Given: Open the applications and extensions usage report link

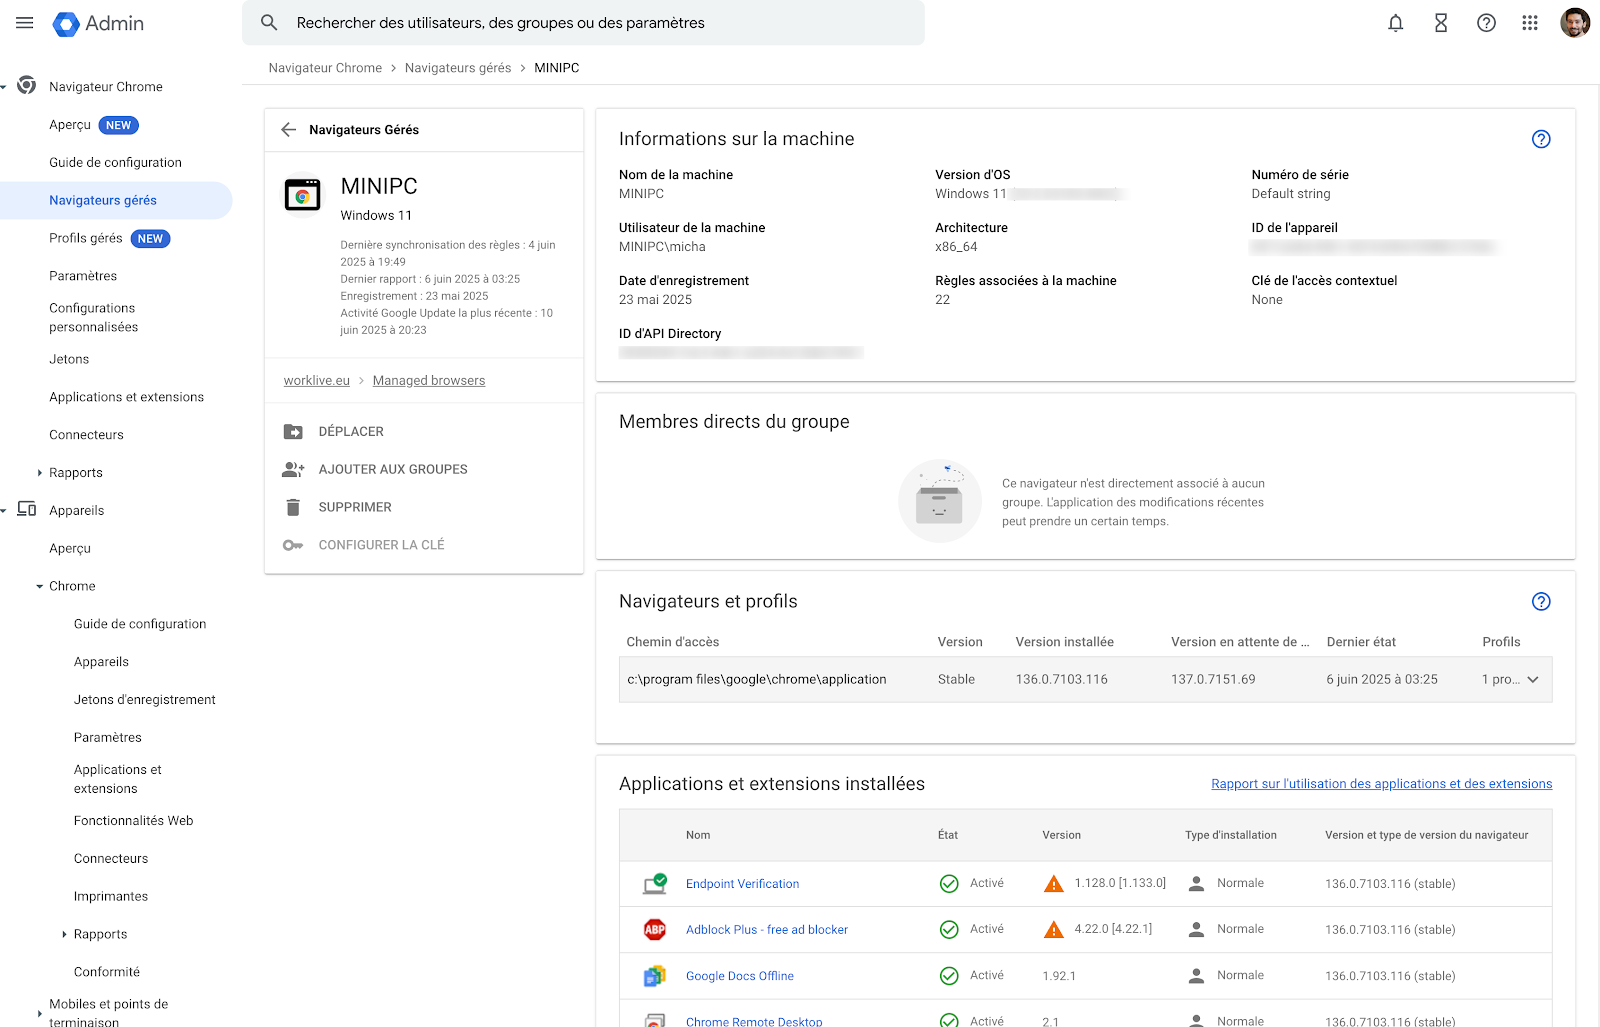Looking at the screenshot, I should [x=1382, y=784].
